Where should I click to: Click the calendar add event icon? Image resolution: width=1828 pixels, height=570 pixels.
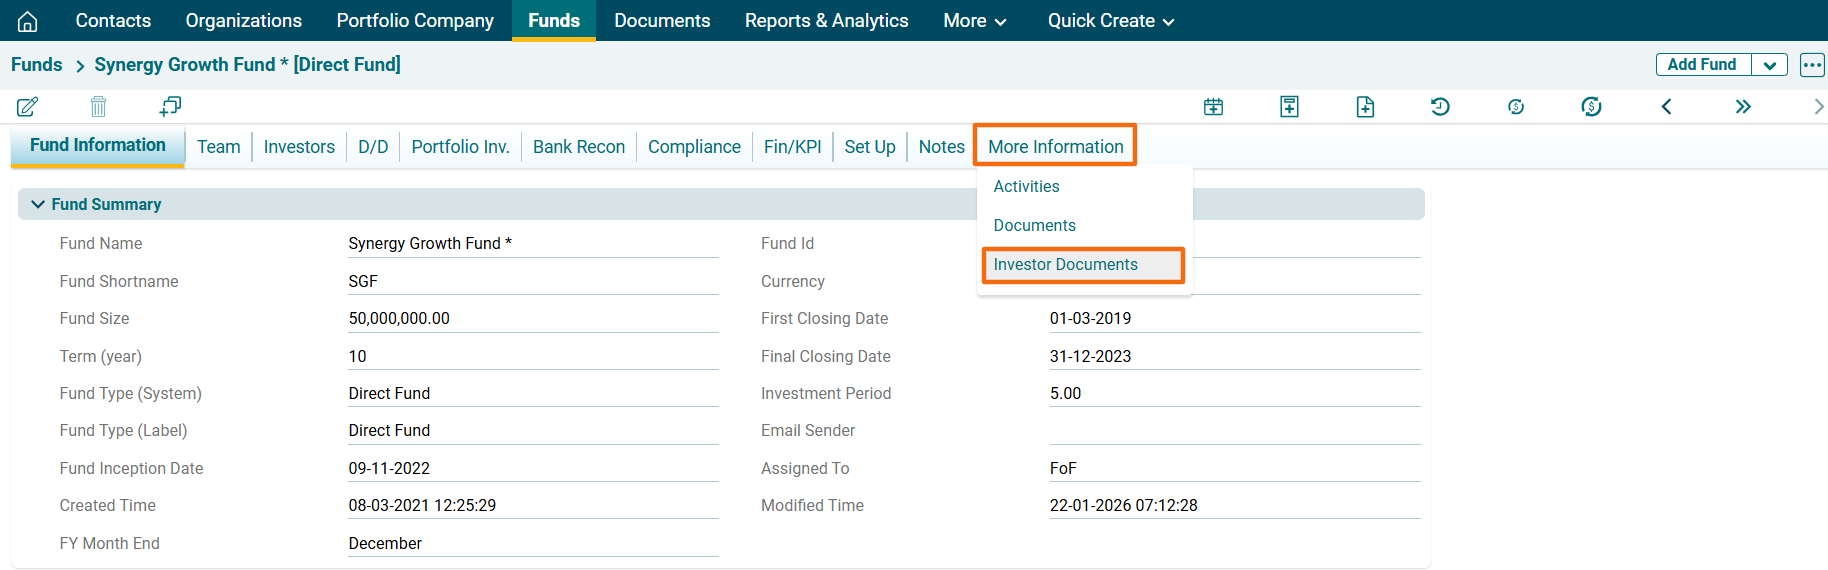point(1213,107)
